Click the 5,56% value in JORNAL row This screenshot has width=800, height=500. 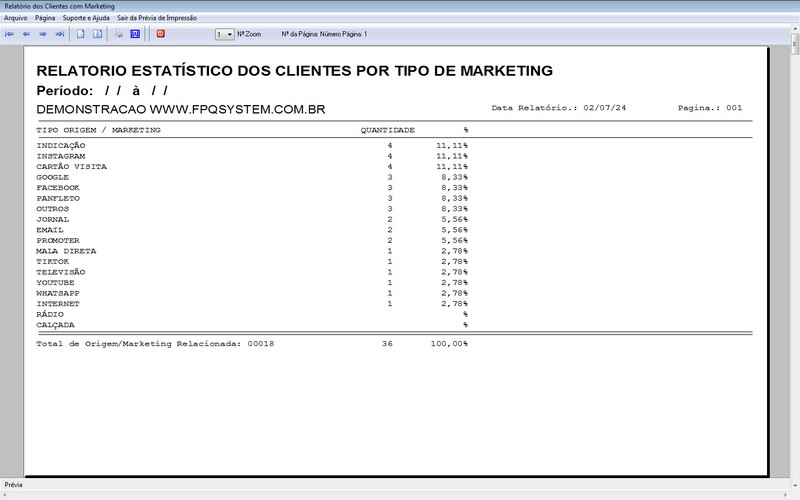(455, 219)
